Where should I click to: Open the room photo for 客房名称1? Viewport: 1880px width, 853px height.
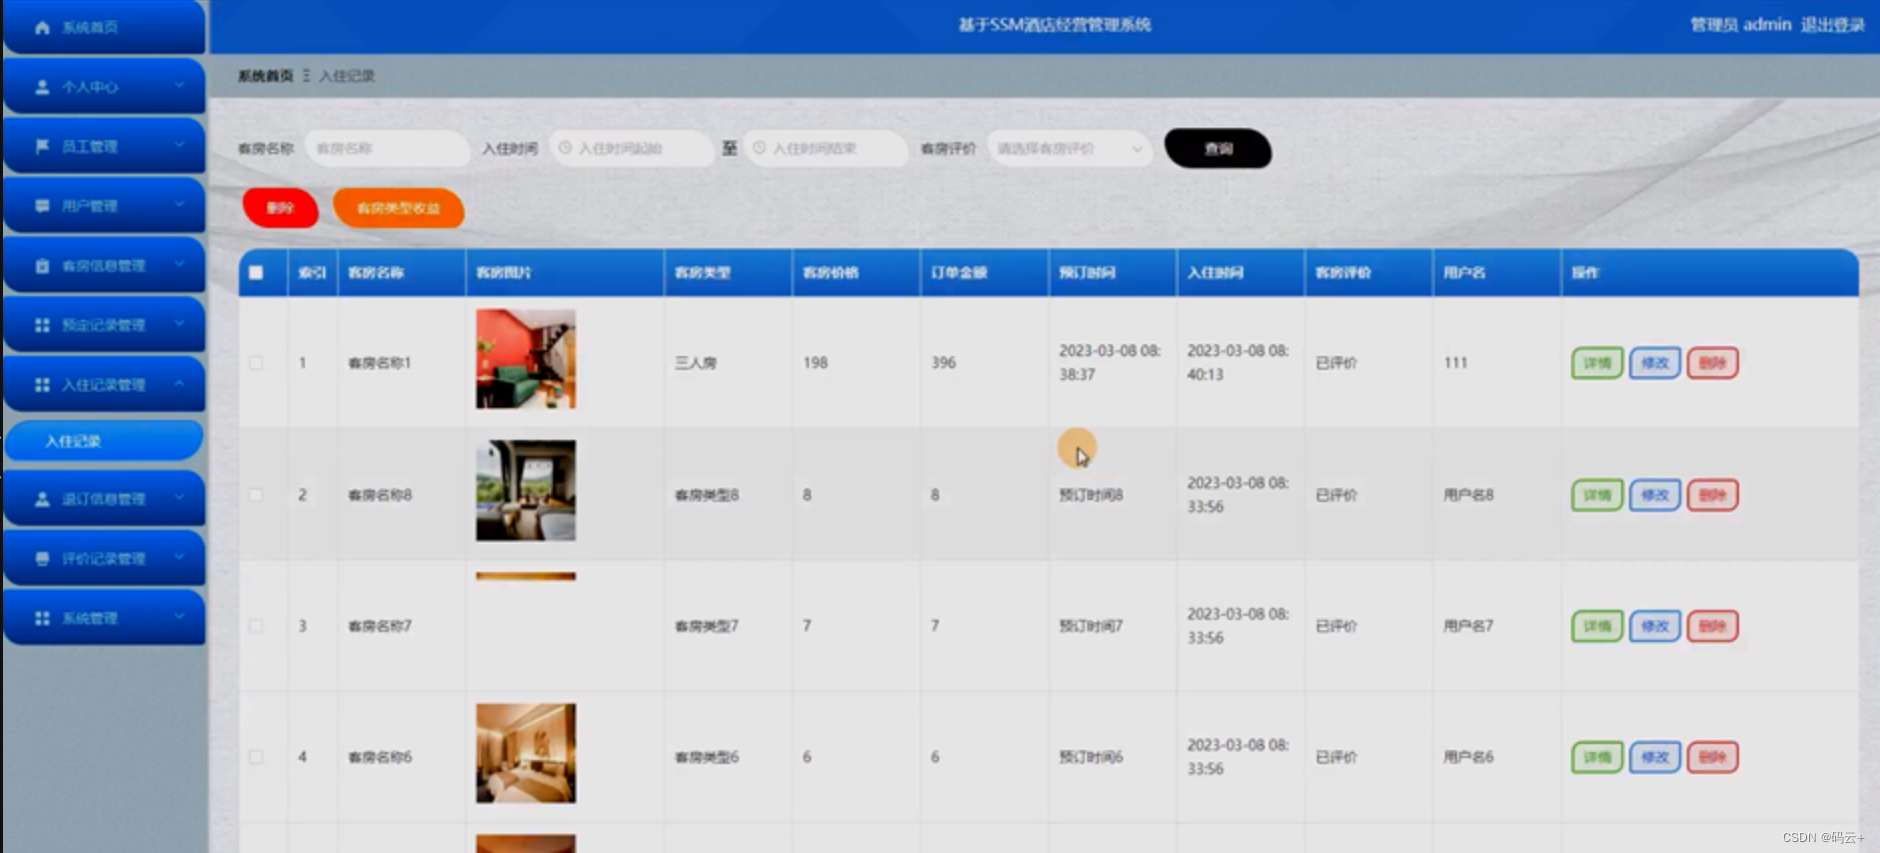[526, 359]
